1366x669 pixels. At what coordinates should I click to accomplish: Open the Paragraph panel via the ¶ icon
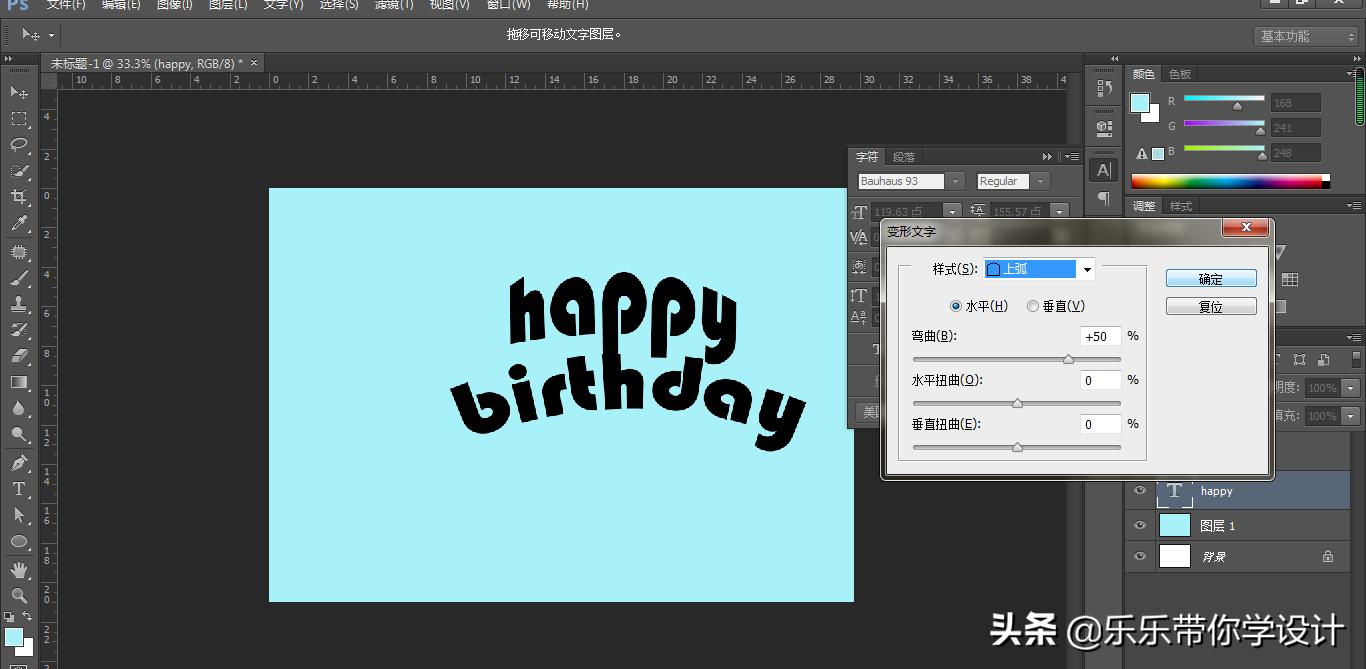pyautogui.click(x=1104, y=199)
